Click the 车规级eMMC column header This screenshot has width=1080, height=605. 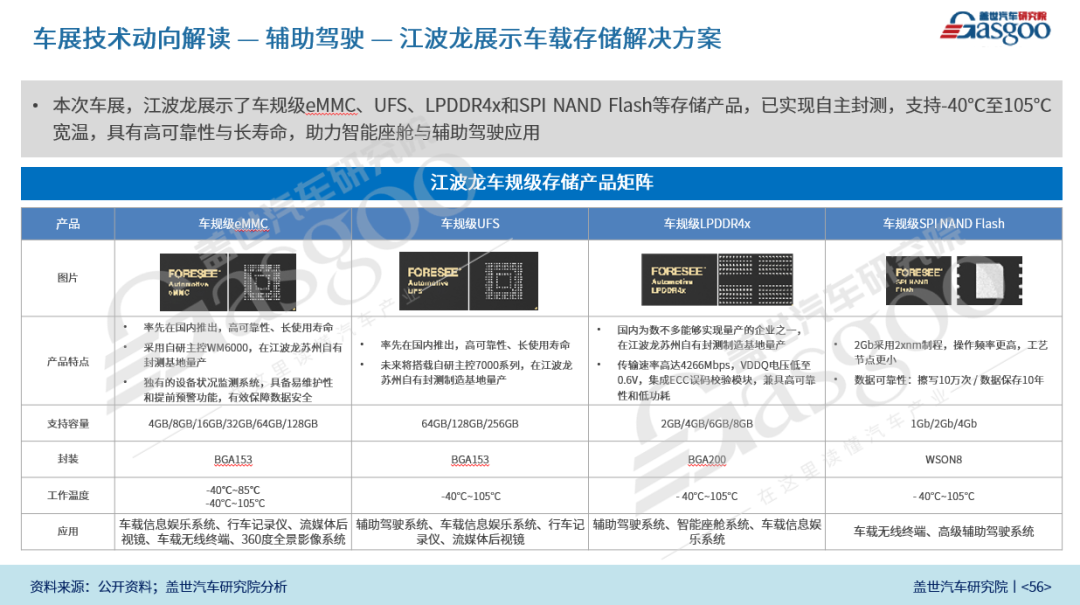[233, 224]
